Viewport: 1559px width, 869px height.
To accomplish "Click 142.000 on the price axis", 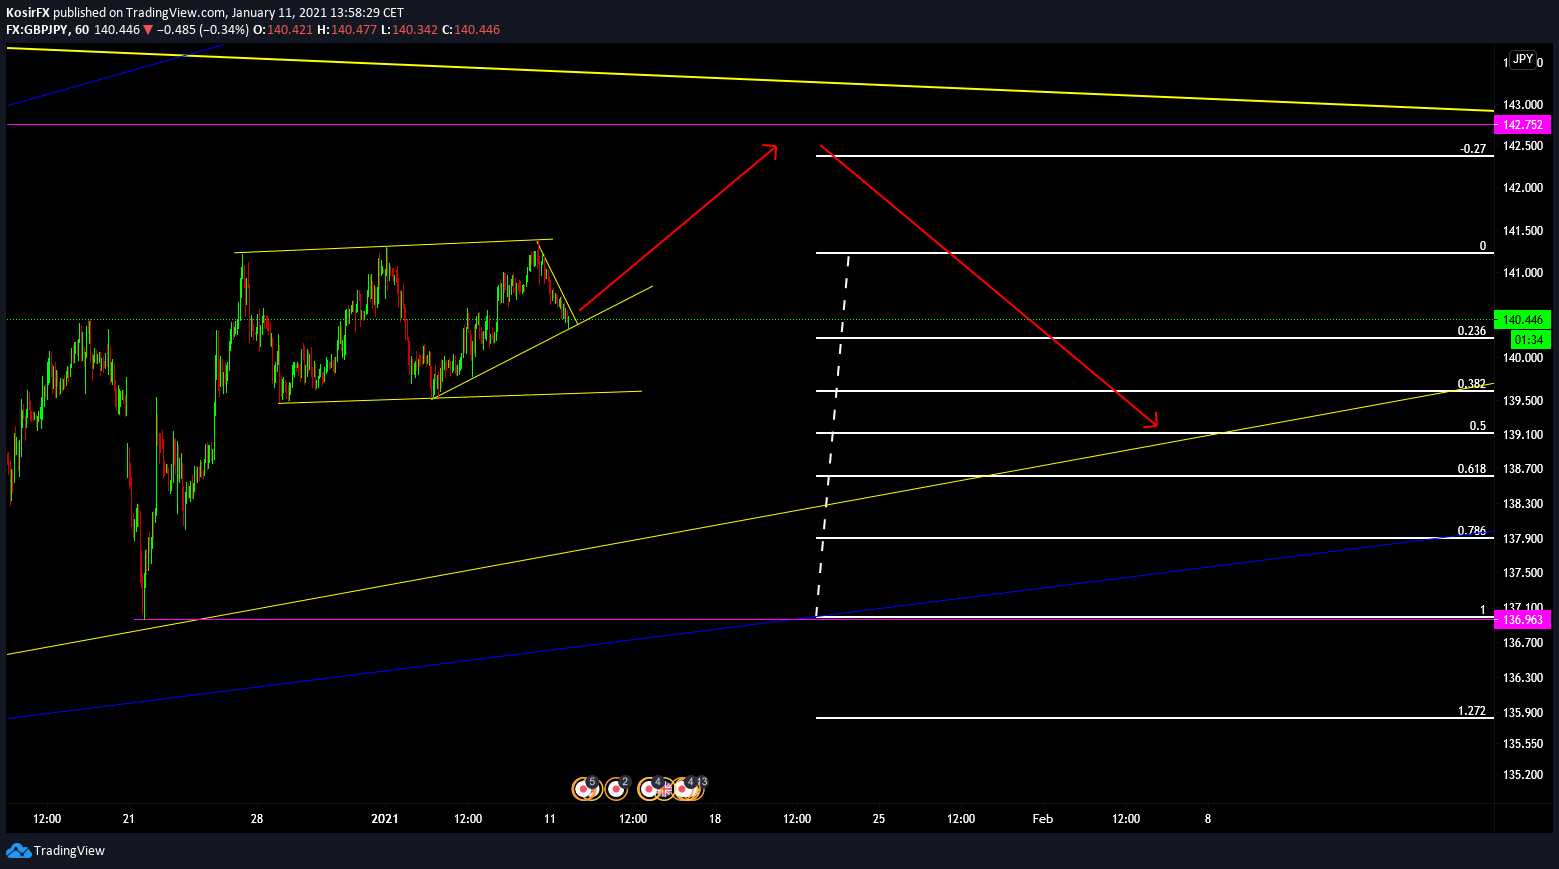I will [1525, 188].
